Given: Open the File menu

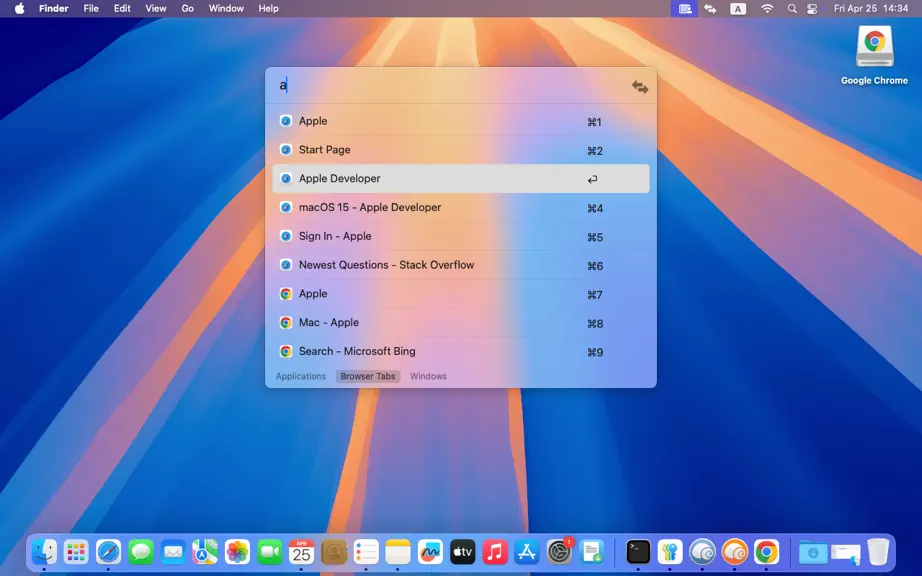Looking at the screenshot, I should click(91, 8).
